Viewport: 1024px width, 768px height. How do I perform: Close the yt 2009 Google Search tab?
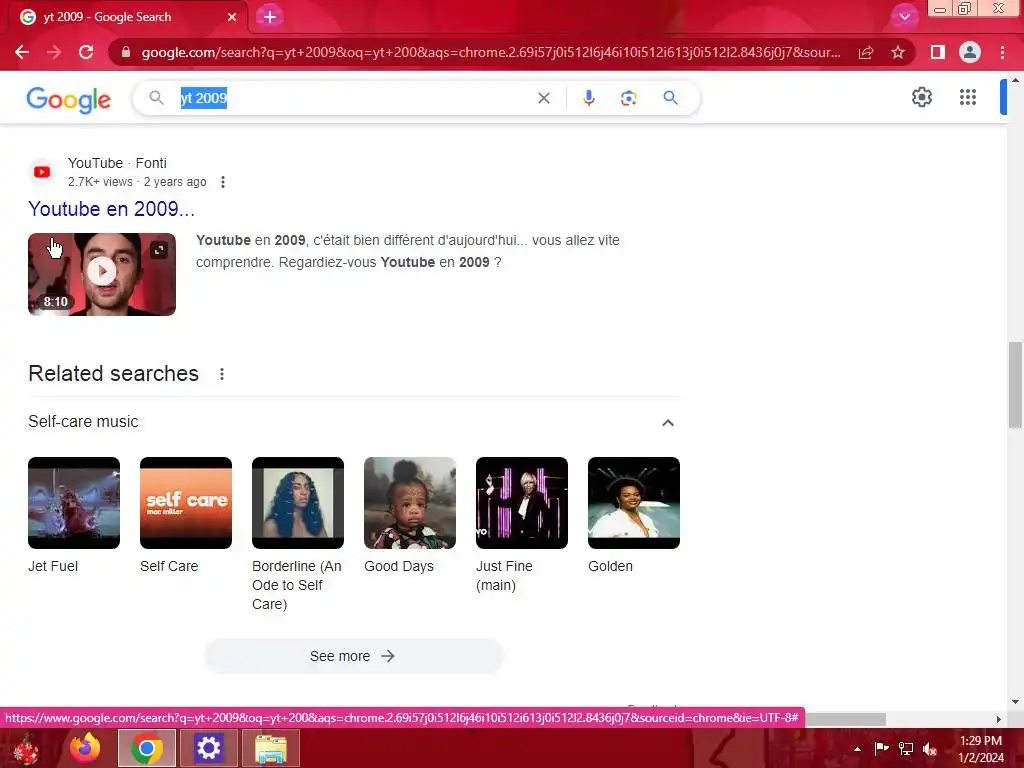click(232, 17)
